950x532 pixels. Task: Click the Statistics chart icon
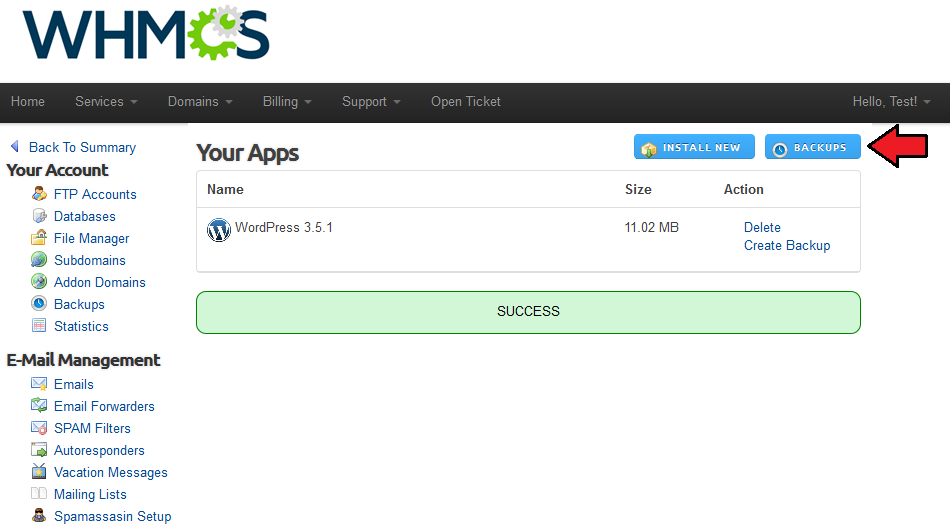[39, 325]
